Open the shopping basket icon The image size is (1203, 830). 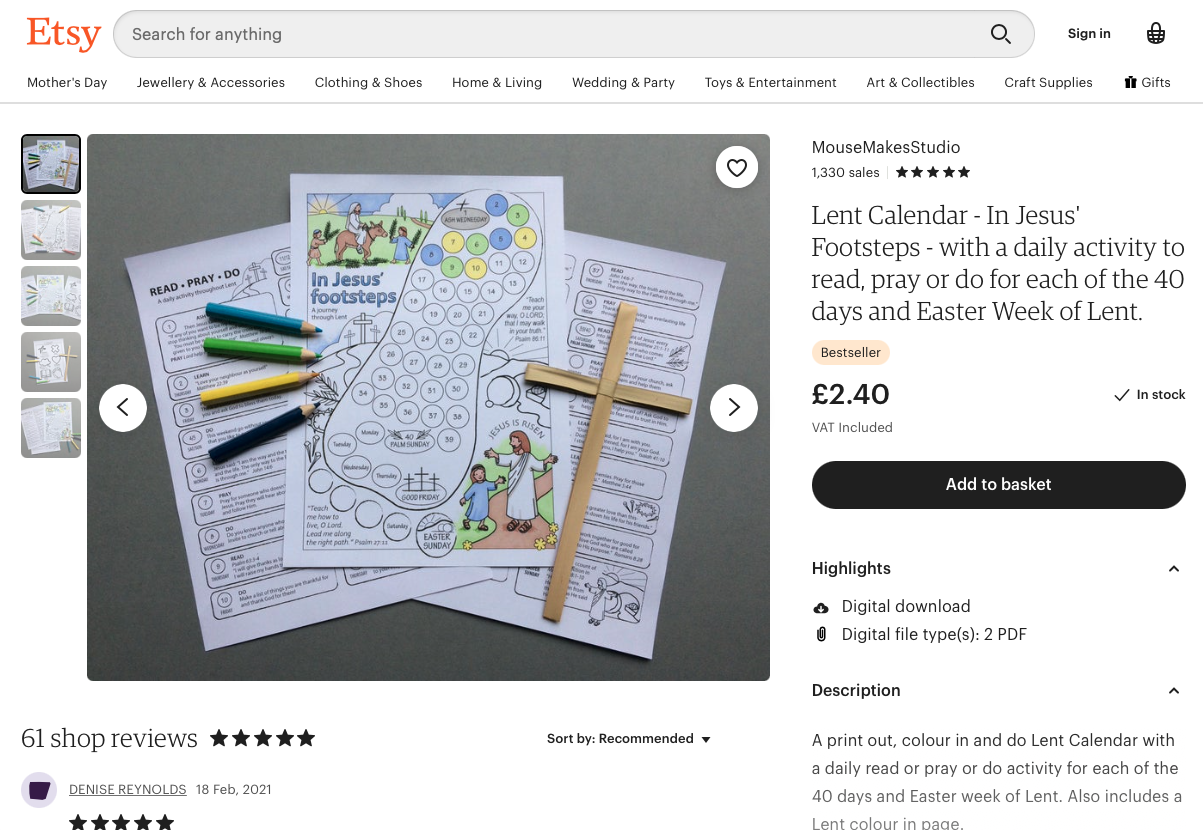1156,34
